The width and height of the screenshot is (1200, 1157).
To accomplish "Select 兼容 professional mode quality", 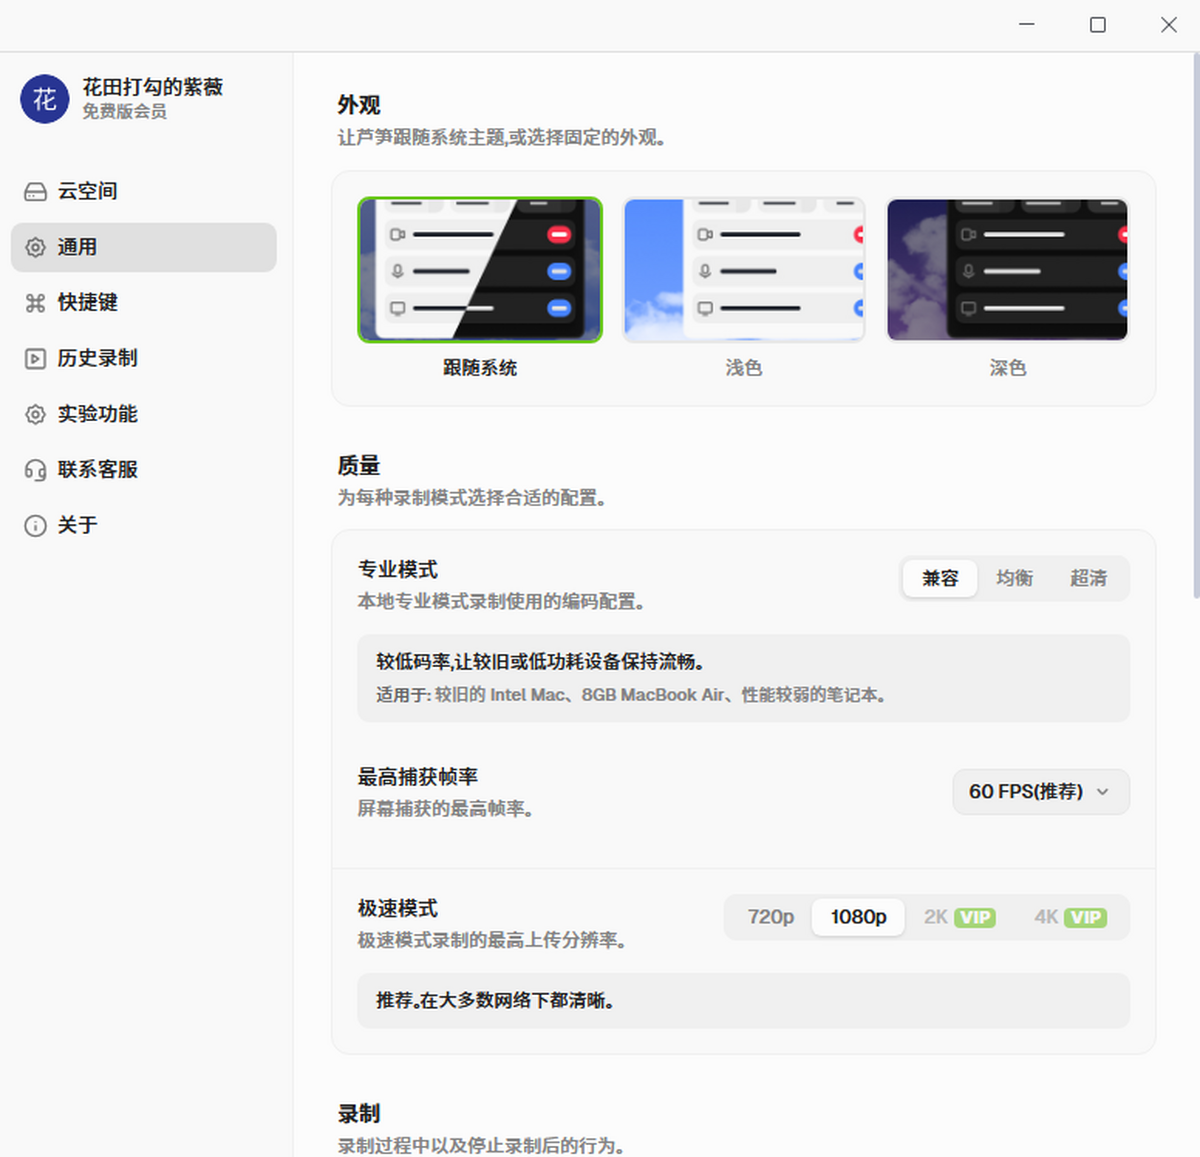I will (940, 578).
